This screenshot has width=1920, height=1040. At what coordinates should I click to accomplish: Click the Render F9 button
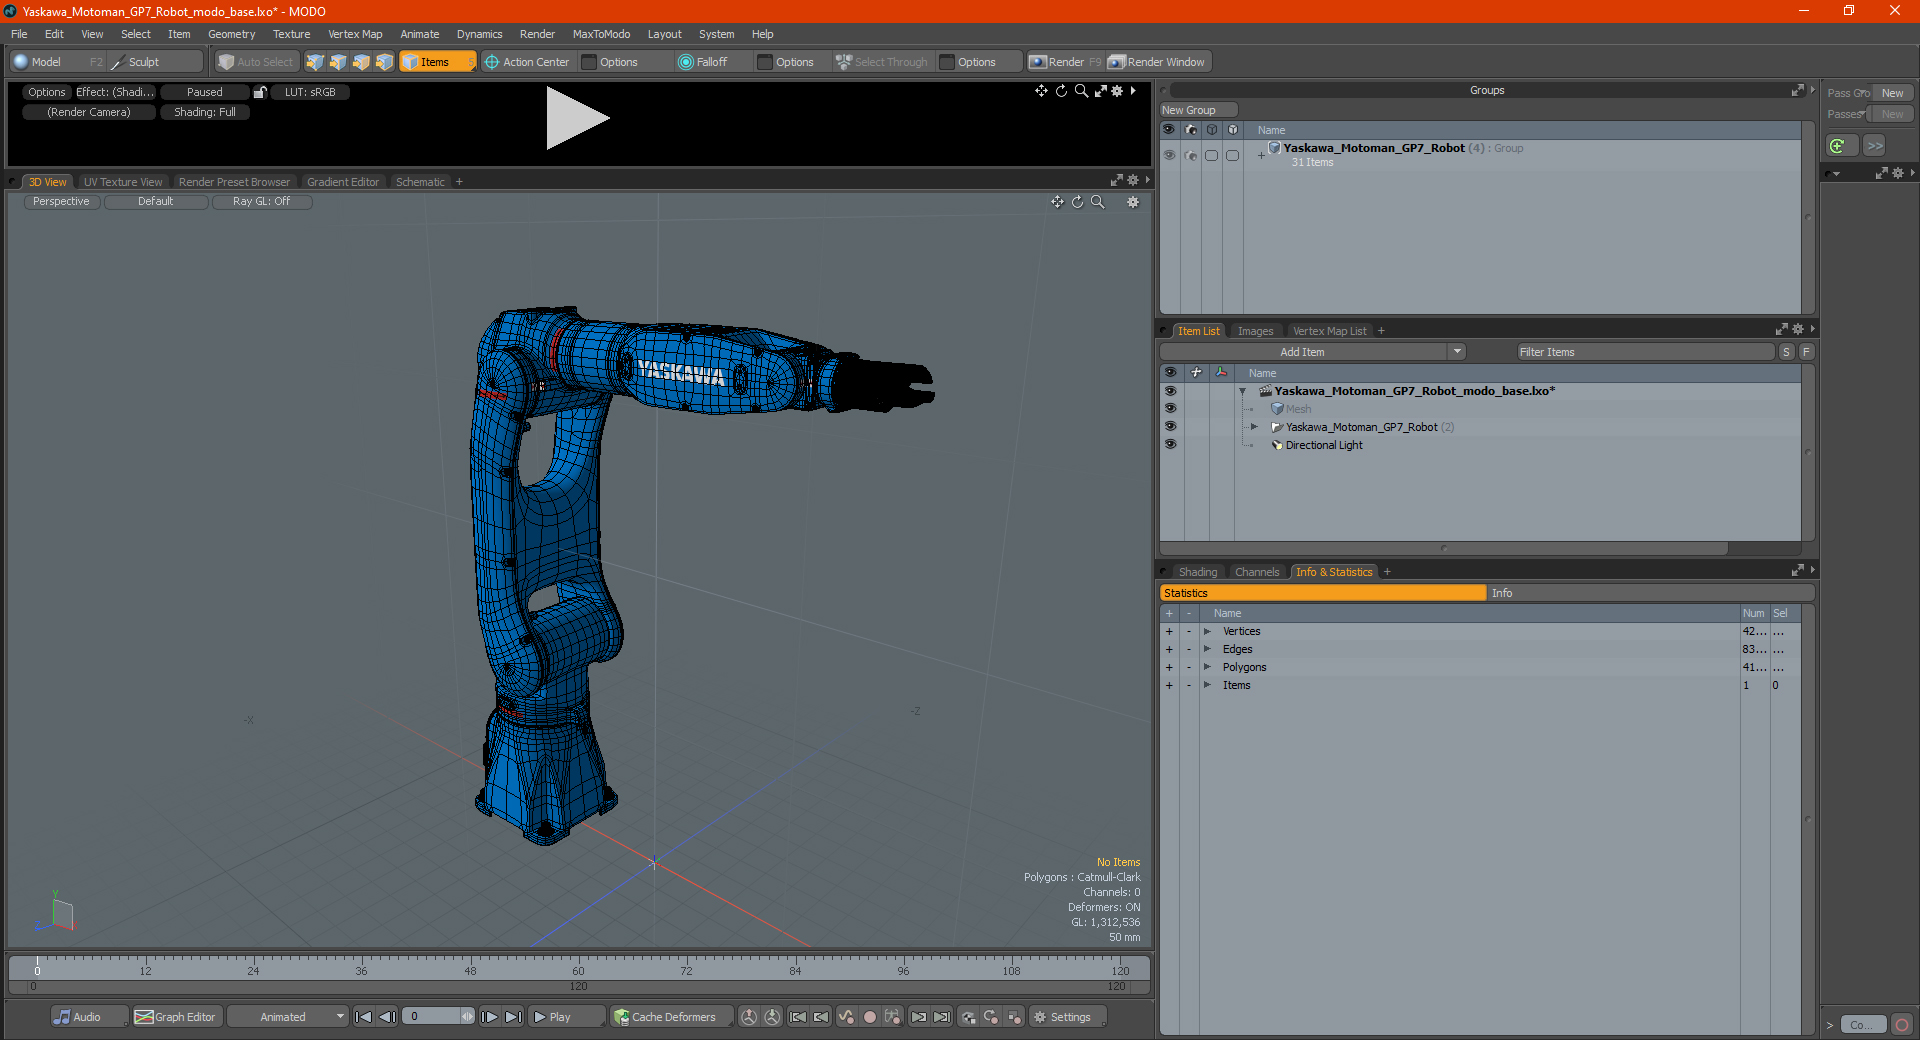point(1065,62)
